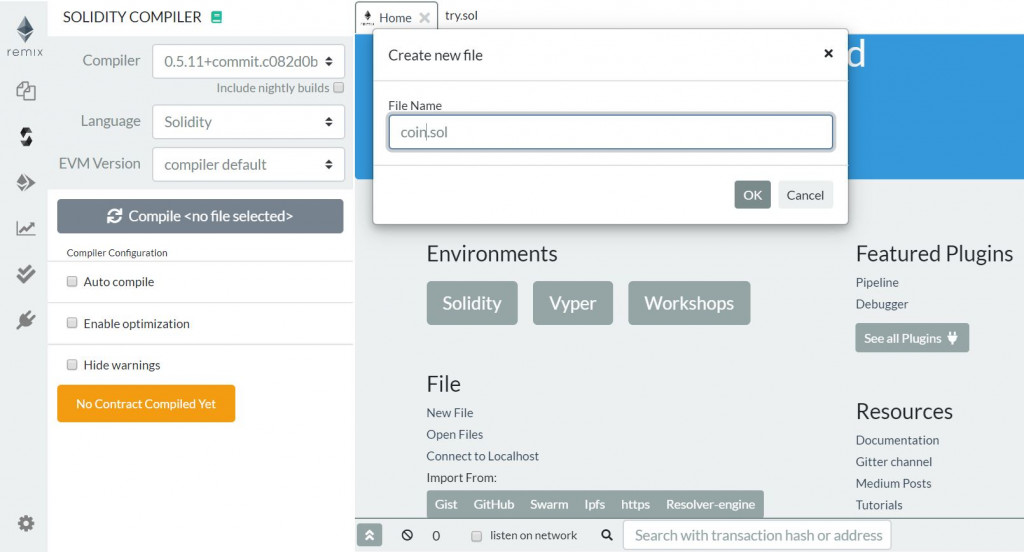Click the pending transactions count 0
The image size is (1024, 552).
click(x=436, y=536)
